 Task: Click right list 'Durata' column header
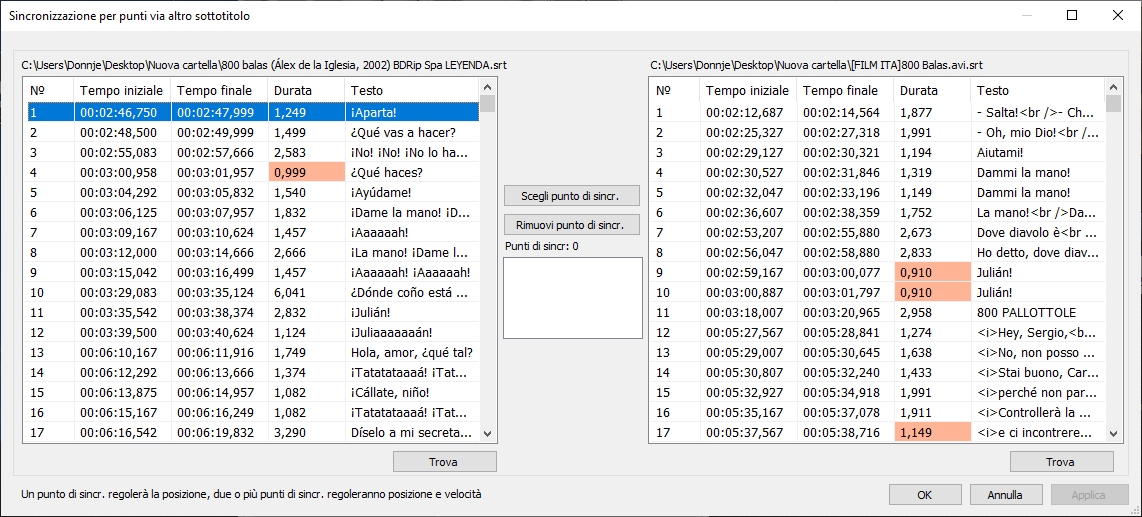932,90
